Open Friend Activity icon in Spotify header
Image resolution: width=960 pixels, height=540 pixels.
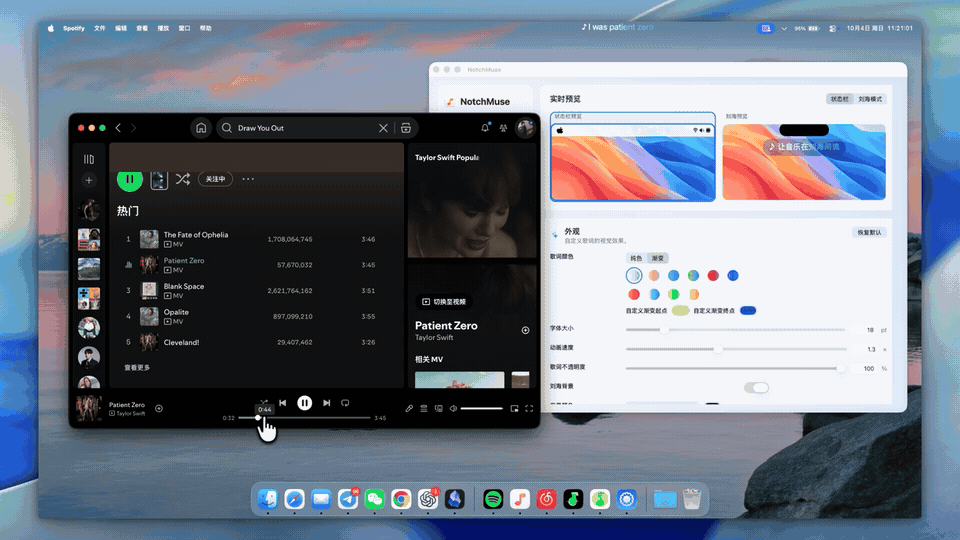pos(503,128)
